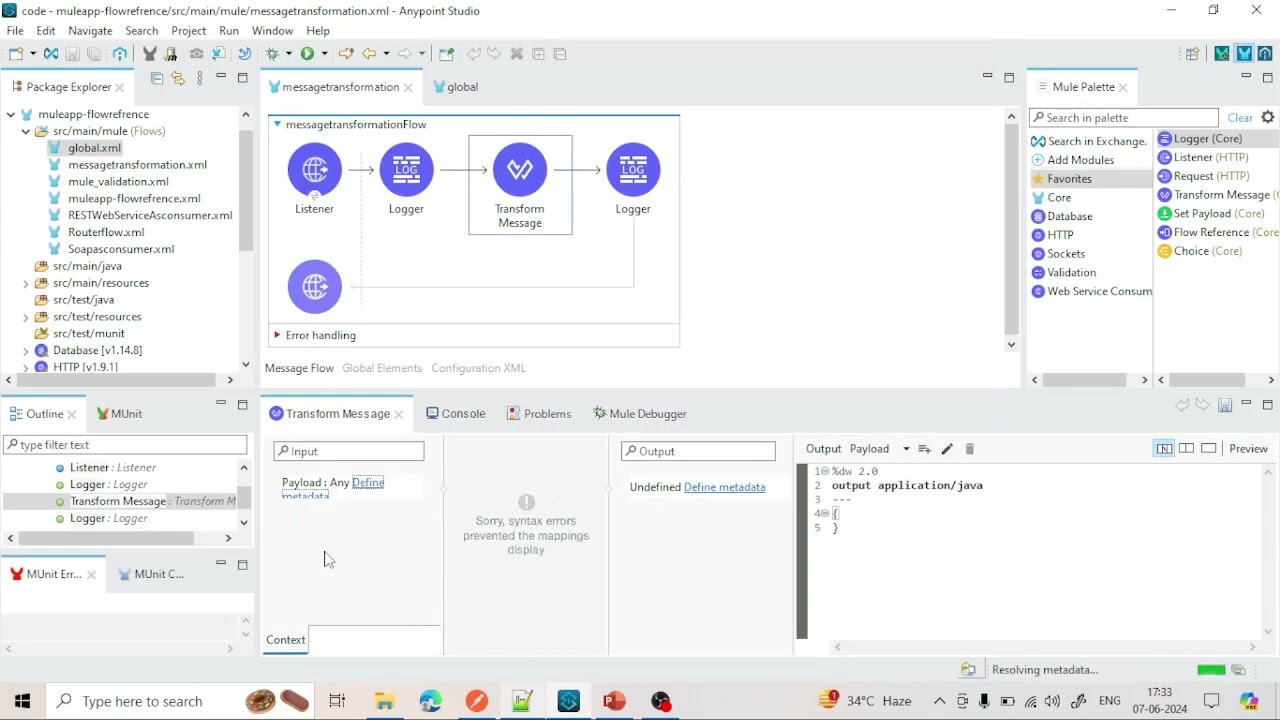Select the Listener node in messagetransformationFlow
Viewport: 1280px width, 720px height.
[314, 170]
